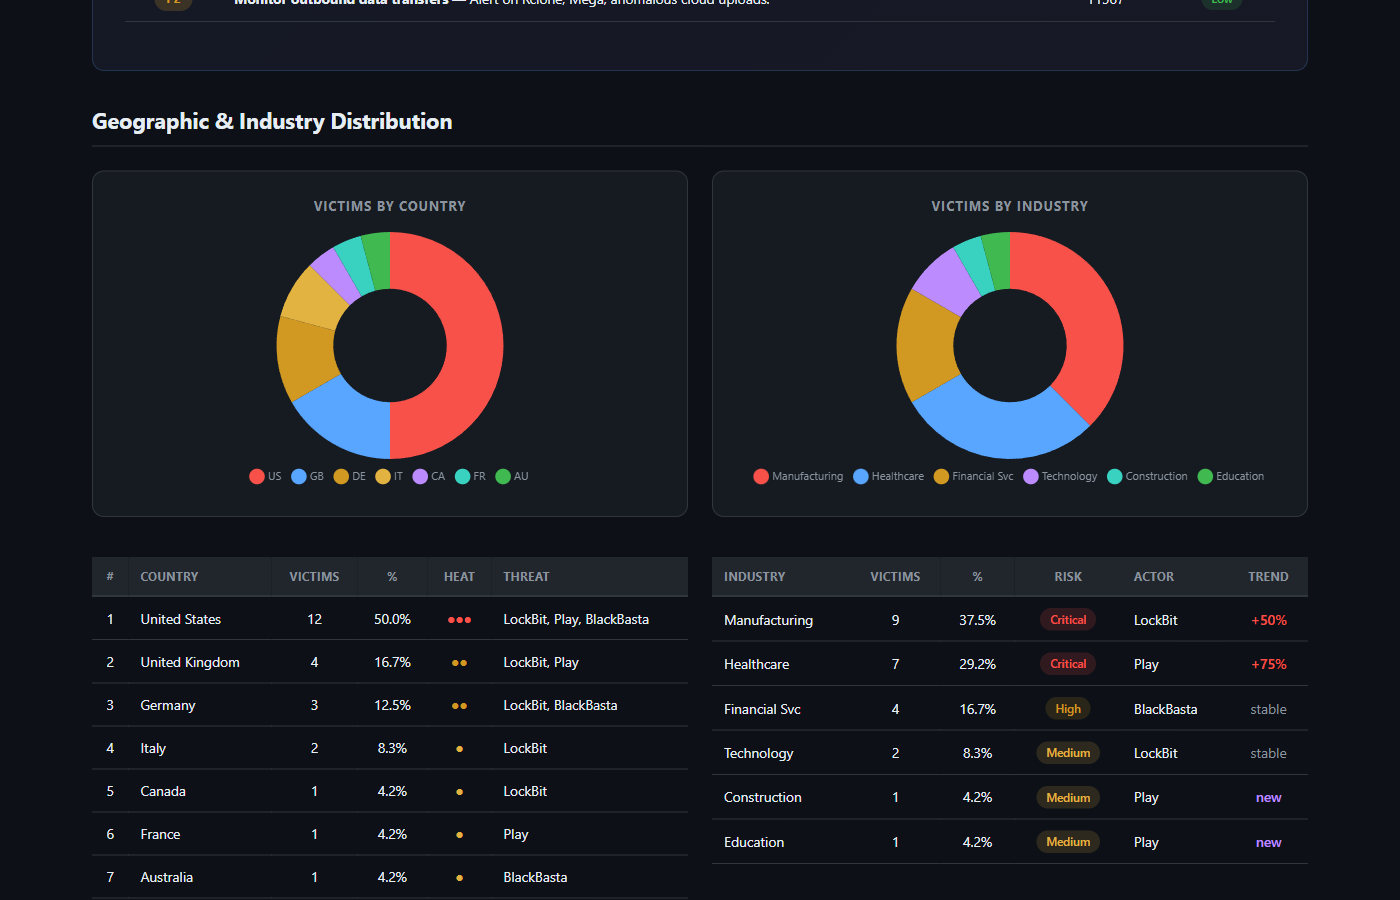
Task: Click the heat dot in the Australia row
Action: click(459, 878)
